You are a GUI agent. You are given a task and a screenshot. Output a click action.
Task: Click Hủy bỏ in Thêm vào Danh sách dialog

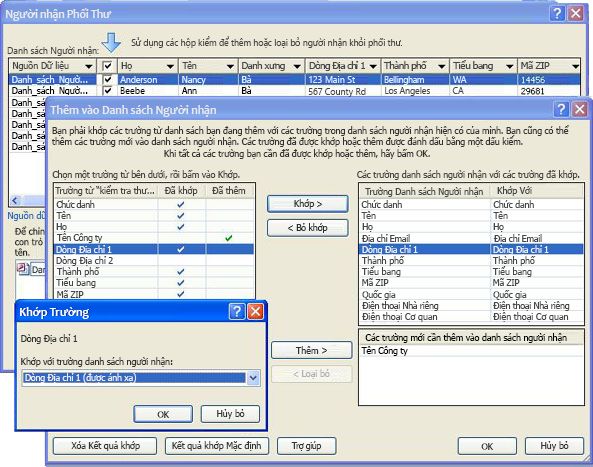pos(554,446)
